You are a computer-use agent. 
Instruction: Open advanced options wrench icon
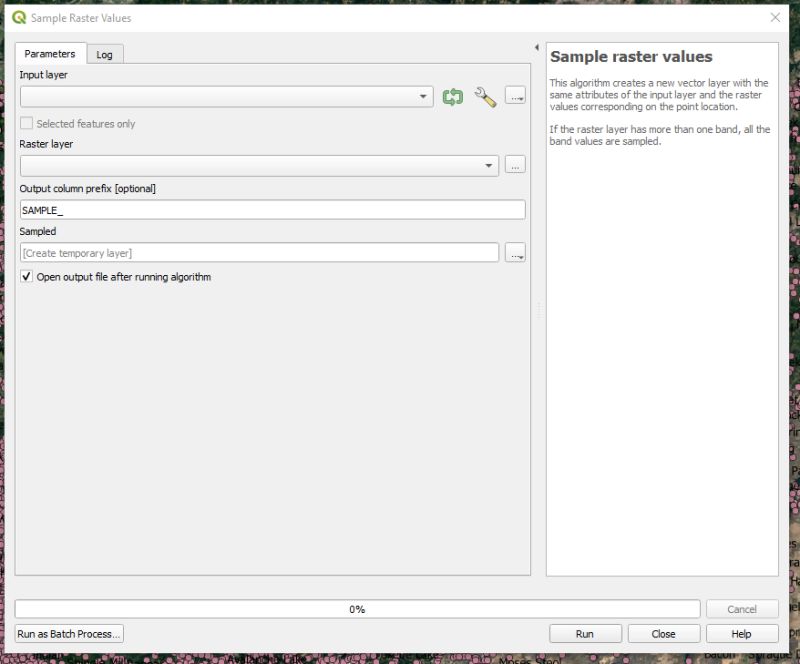pyautogui.click(x=485, y=96)
